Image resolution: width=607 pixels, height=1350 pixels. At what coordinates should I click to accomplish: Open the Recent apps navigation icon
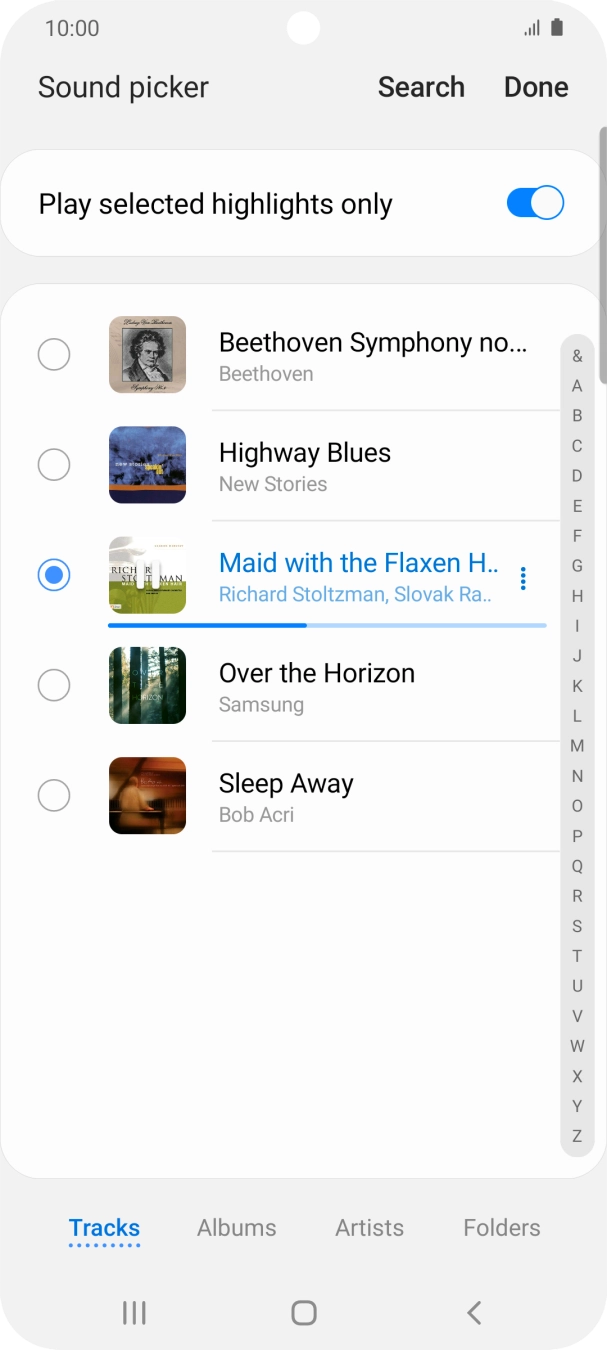(x=134, y=1313)
